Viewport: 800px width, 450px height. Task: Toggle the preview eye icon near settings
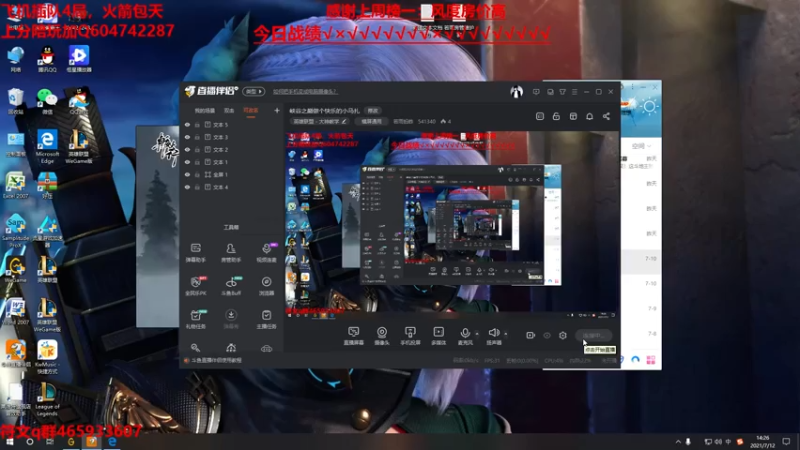coord(546,335)
